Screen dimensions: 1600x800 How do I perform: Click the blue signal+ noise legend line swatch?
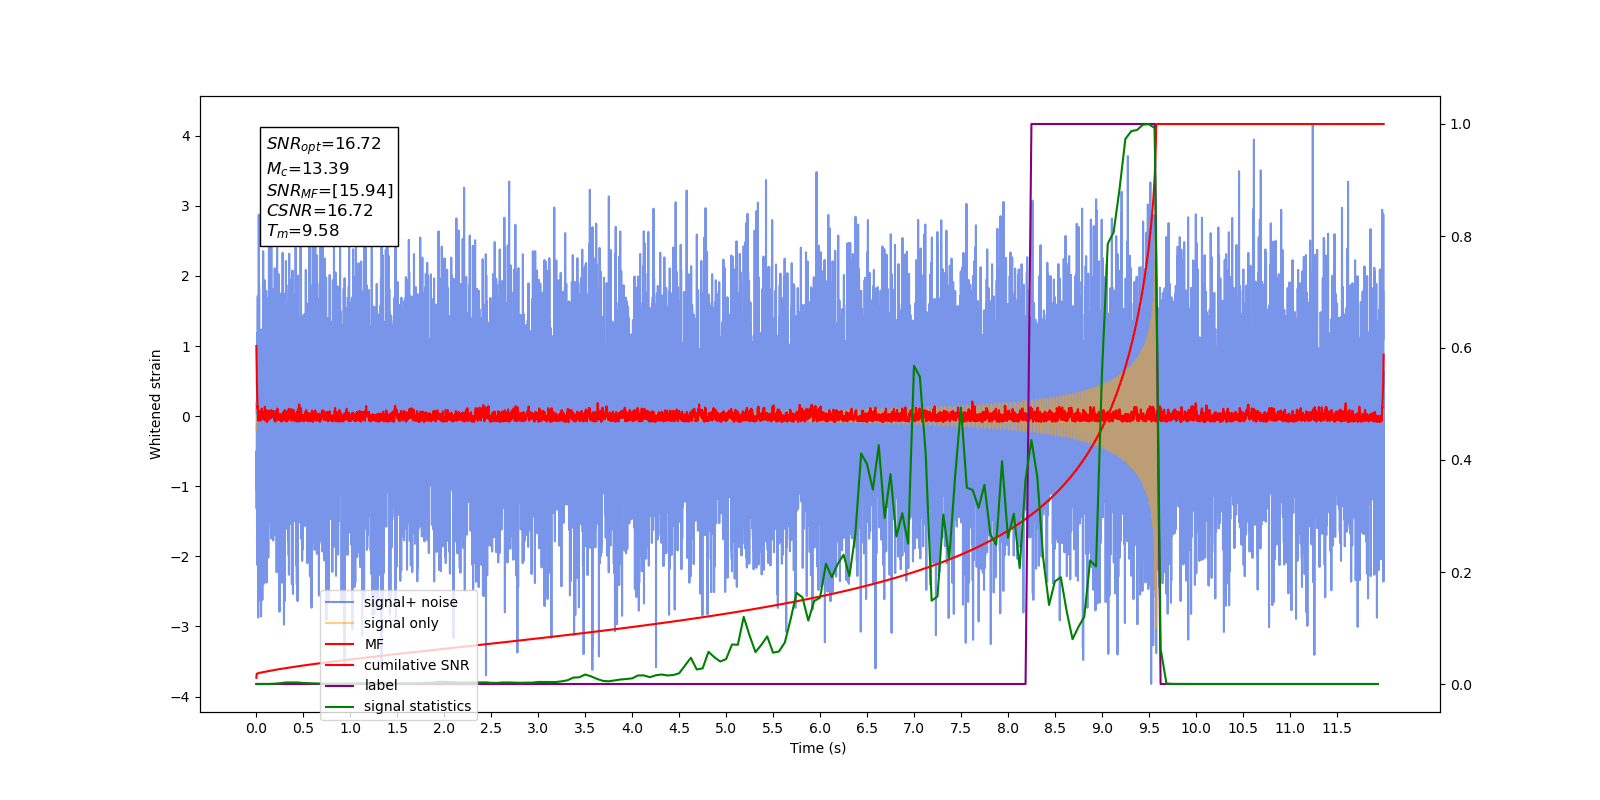tap(340, 602)
